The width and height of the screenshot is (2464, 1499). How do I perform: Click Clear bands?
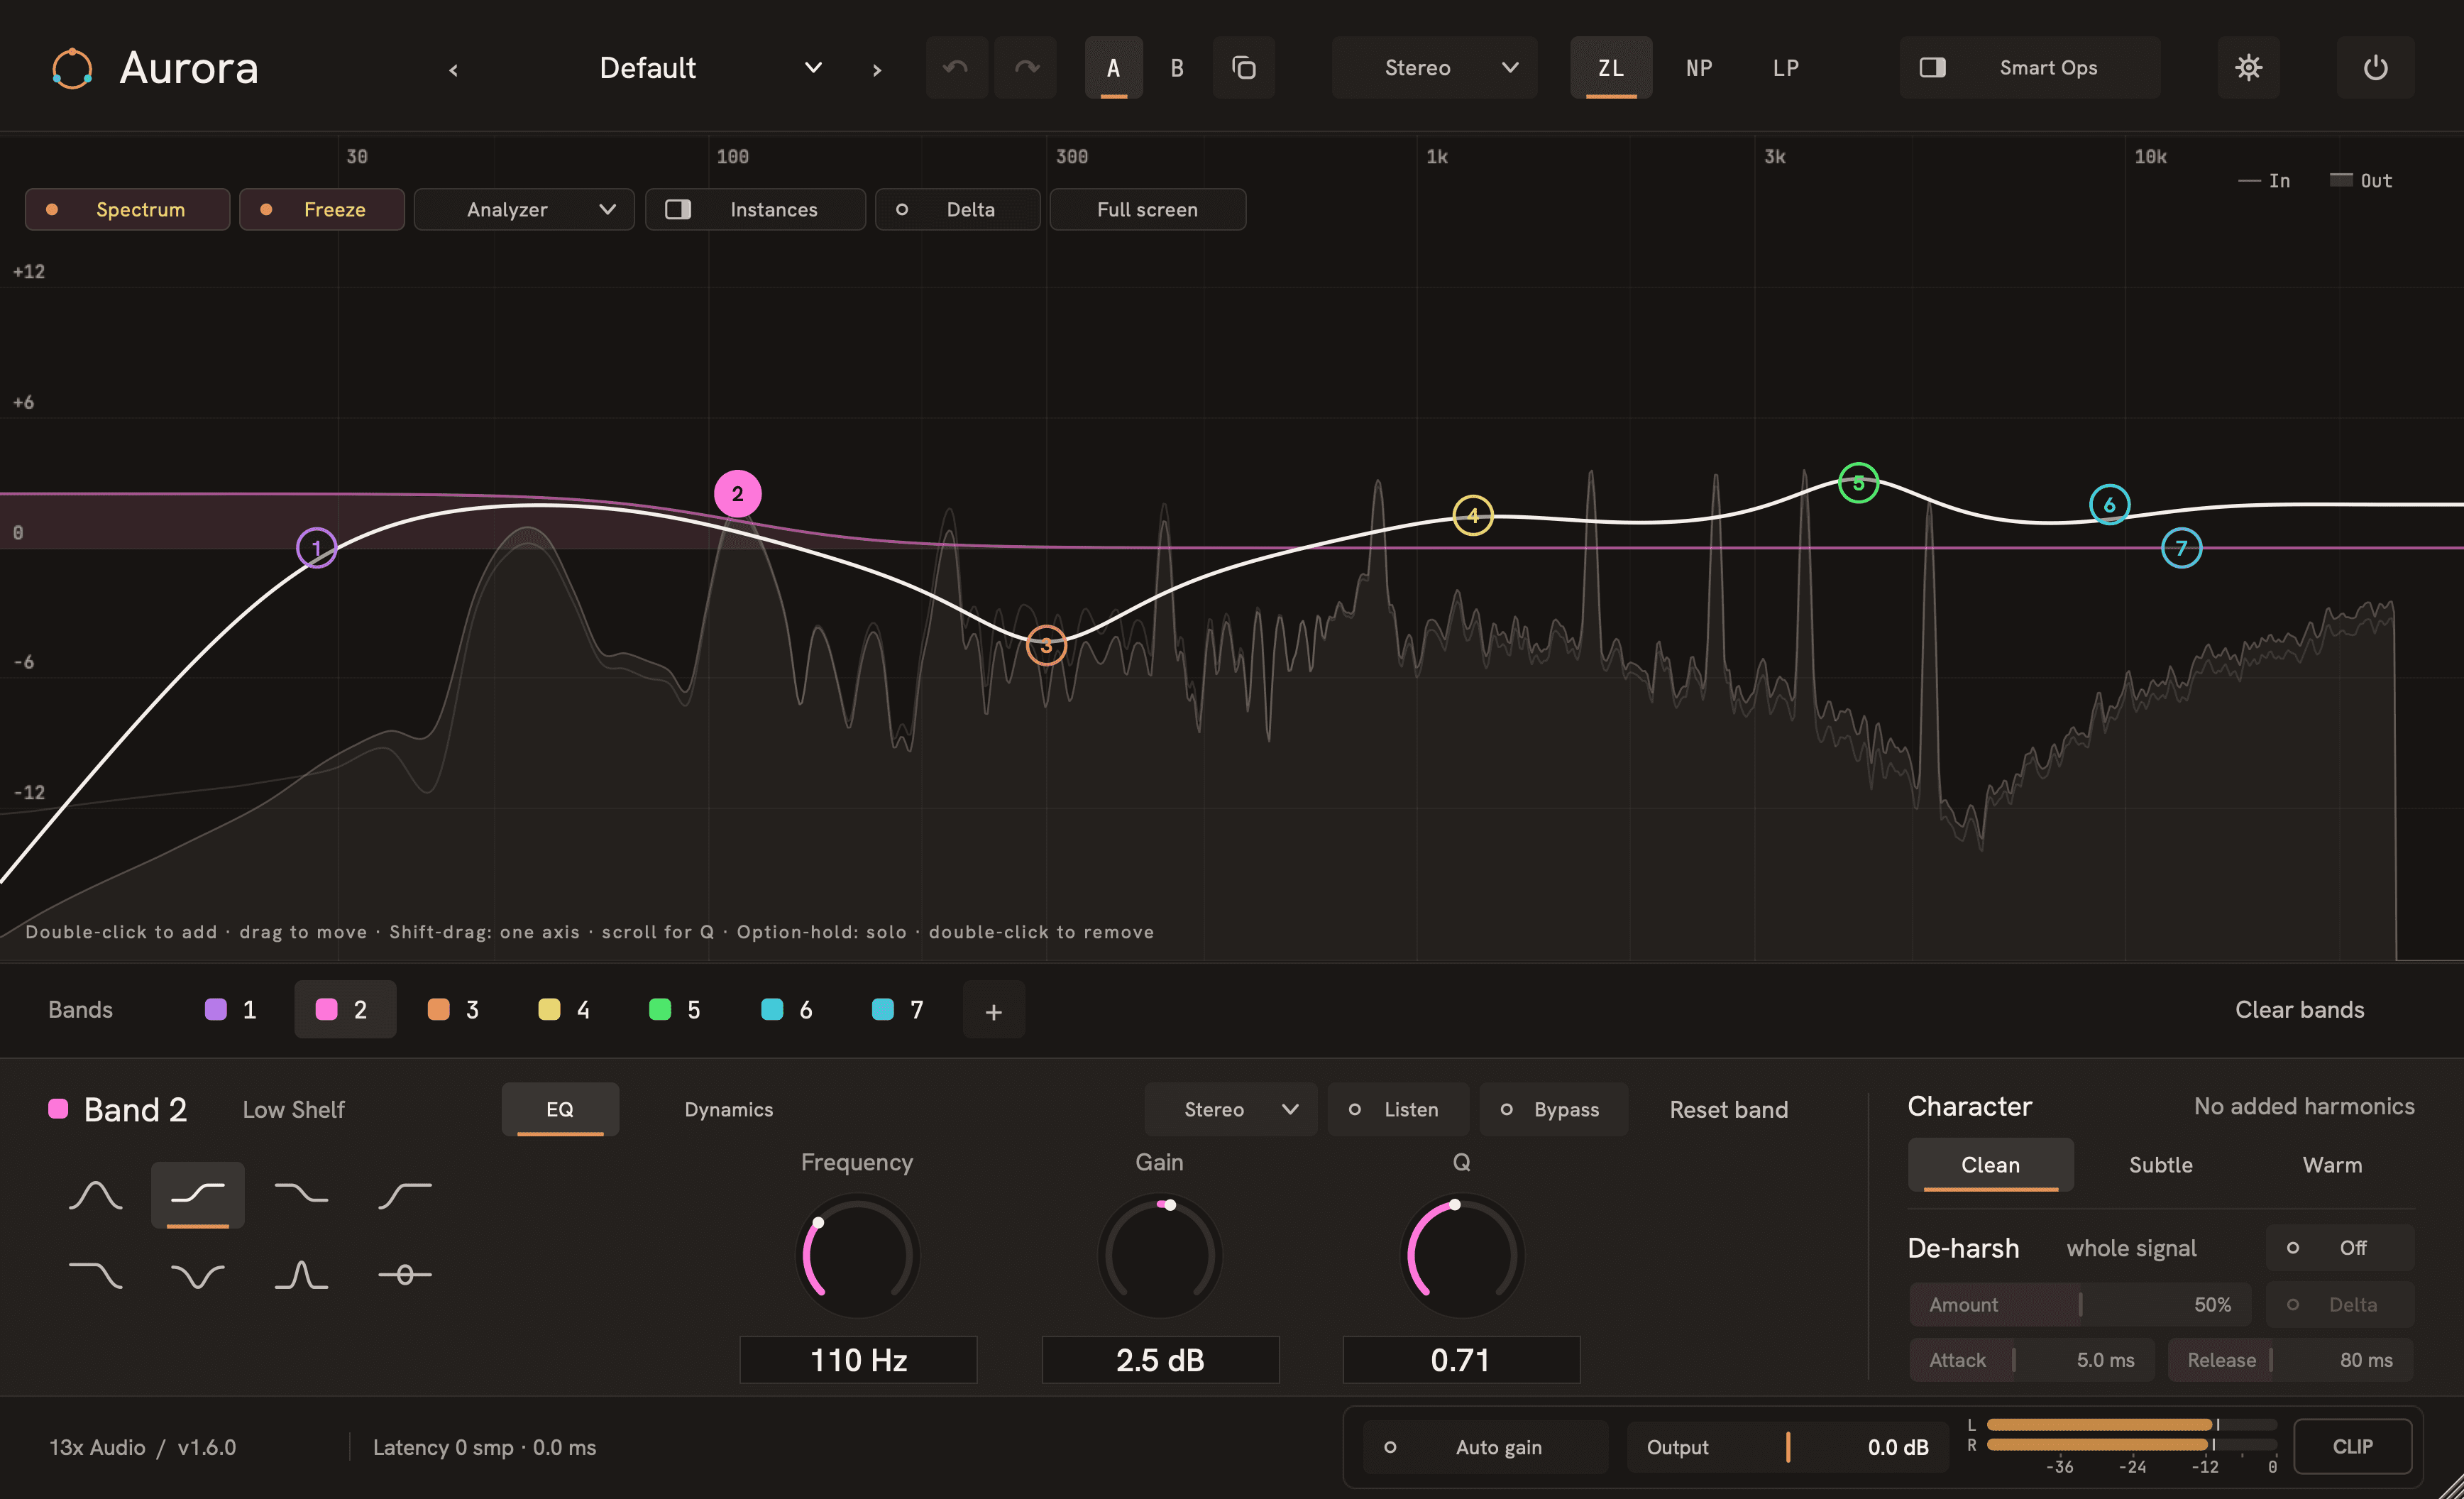point(2299,1010)
